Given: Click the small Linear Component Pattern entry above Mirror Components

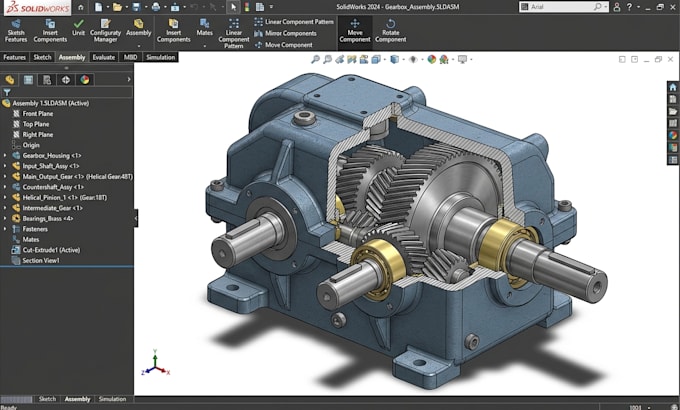Looking at the screenshot, I should [x=294, y=22].
